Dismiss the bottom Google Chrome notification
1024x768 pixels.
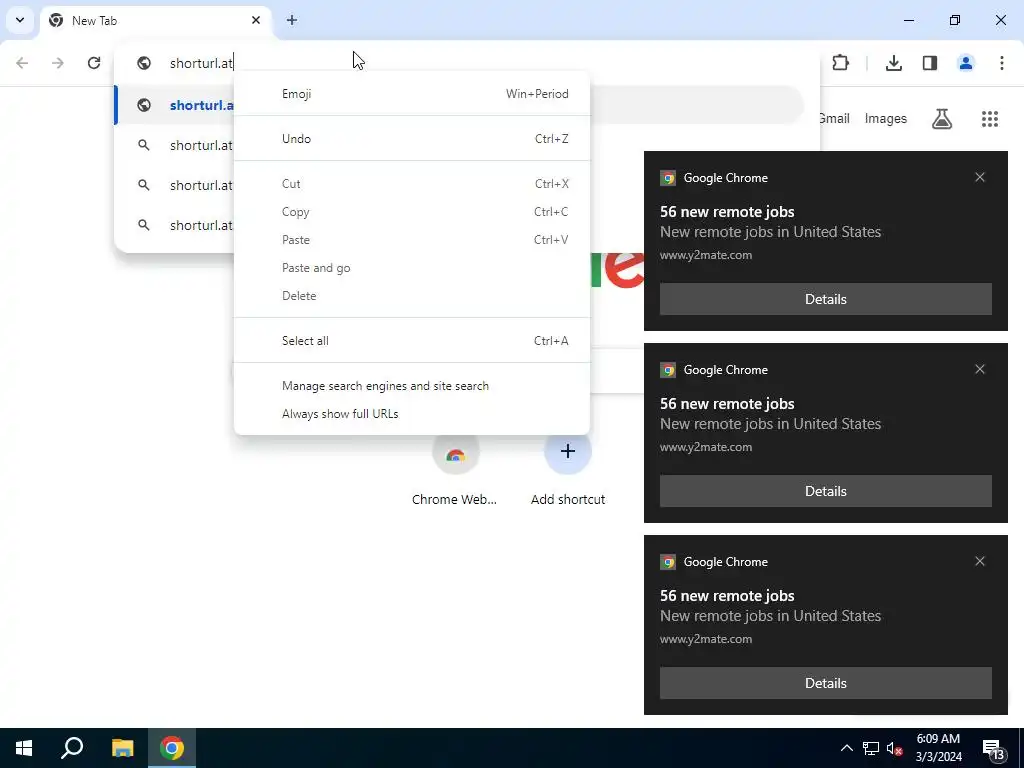click(980, 561)
